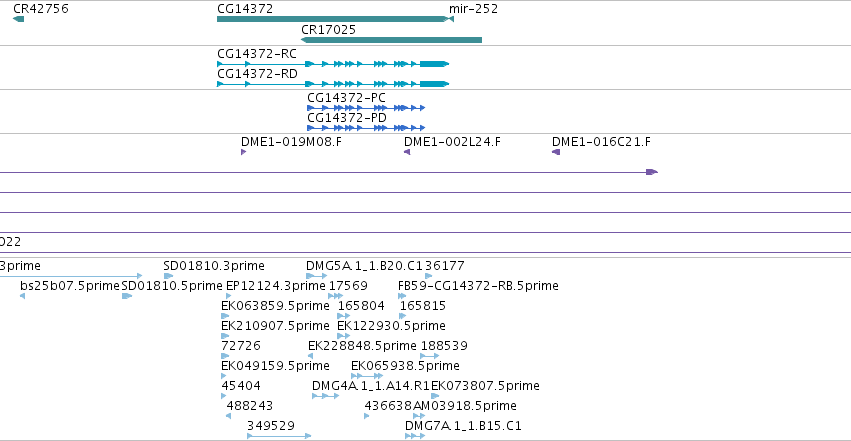Select the CR17025 gene span bar
851x441 pixels.
click(x=391, y=40)
